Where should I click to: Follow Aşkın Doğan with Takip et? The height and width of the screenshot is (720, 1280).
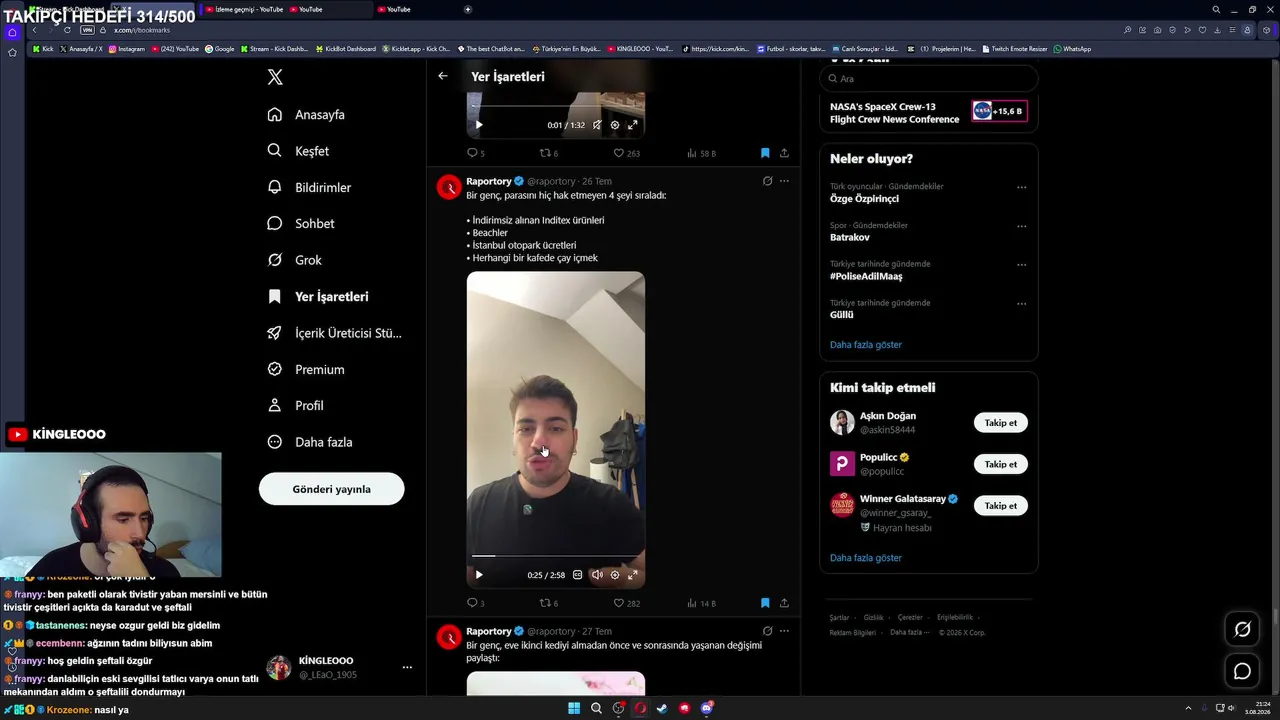pos(1000,423)
